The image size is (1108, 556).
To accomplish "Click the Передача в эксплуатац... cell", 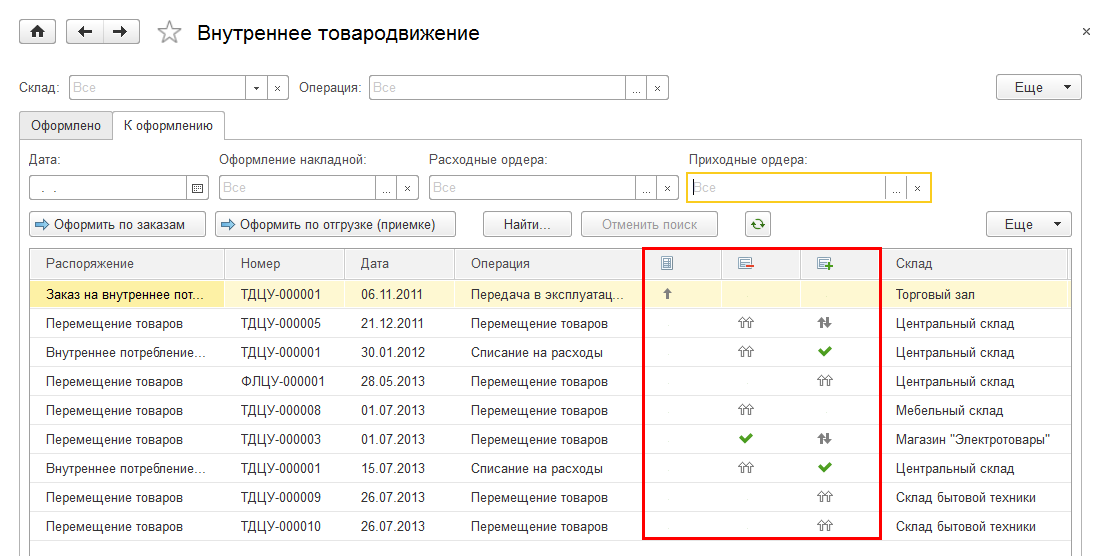I will pos(548,295).
